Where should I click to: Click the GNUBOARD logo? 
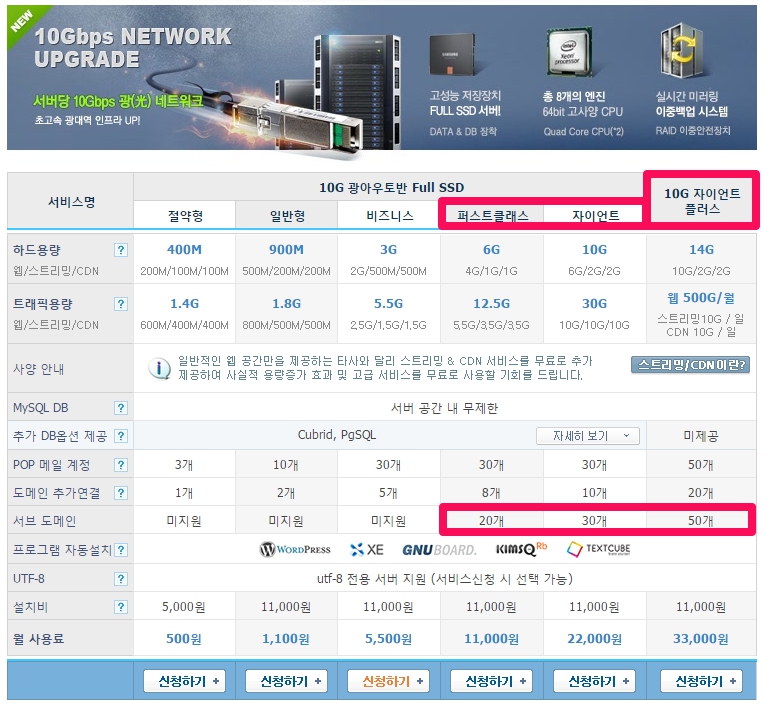(x=439, y=549)
